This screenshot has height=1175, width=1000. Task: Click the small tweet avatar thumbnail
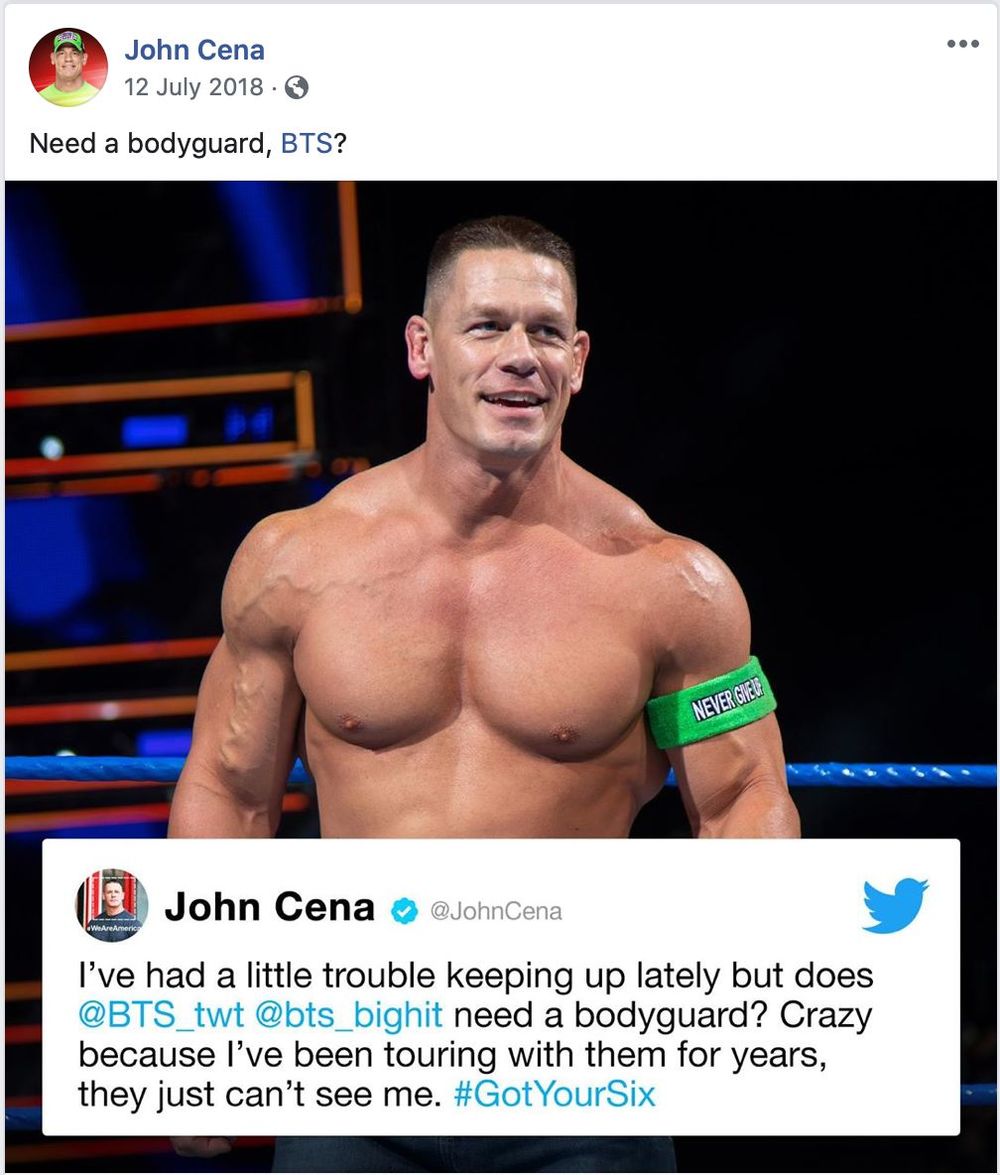112,905
